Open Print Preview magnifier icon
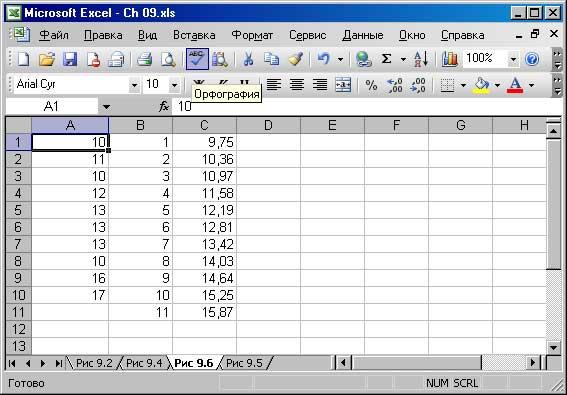567x395 pixels. point(168,59)
